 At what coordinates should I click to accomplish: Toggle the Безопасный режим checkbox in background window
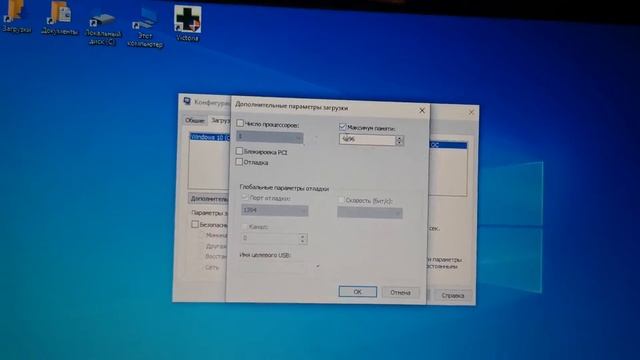[195, 224]
